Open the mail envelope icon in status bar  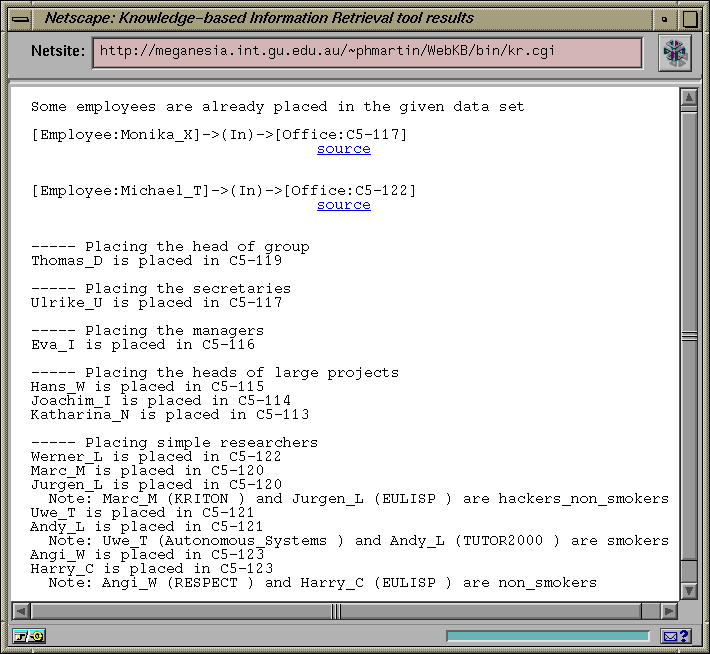[x=676, y=636]
